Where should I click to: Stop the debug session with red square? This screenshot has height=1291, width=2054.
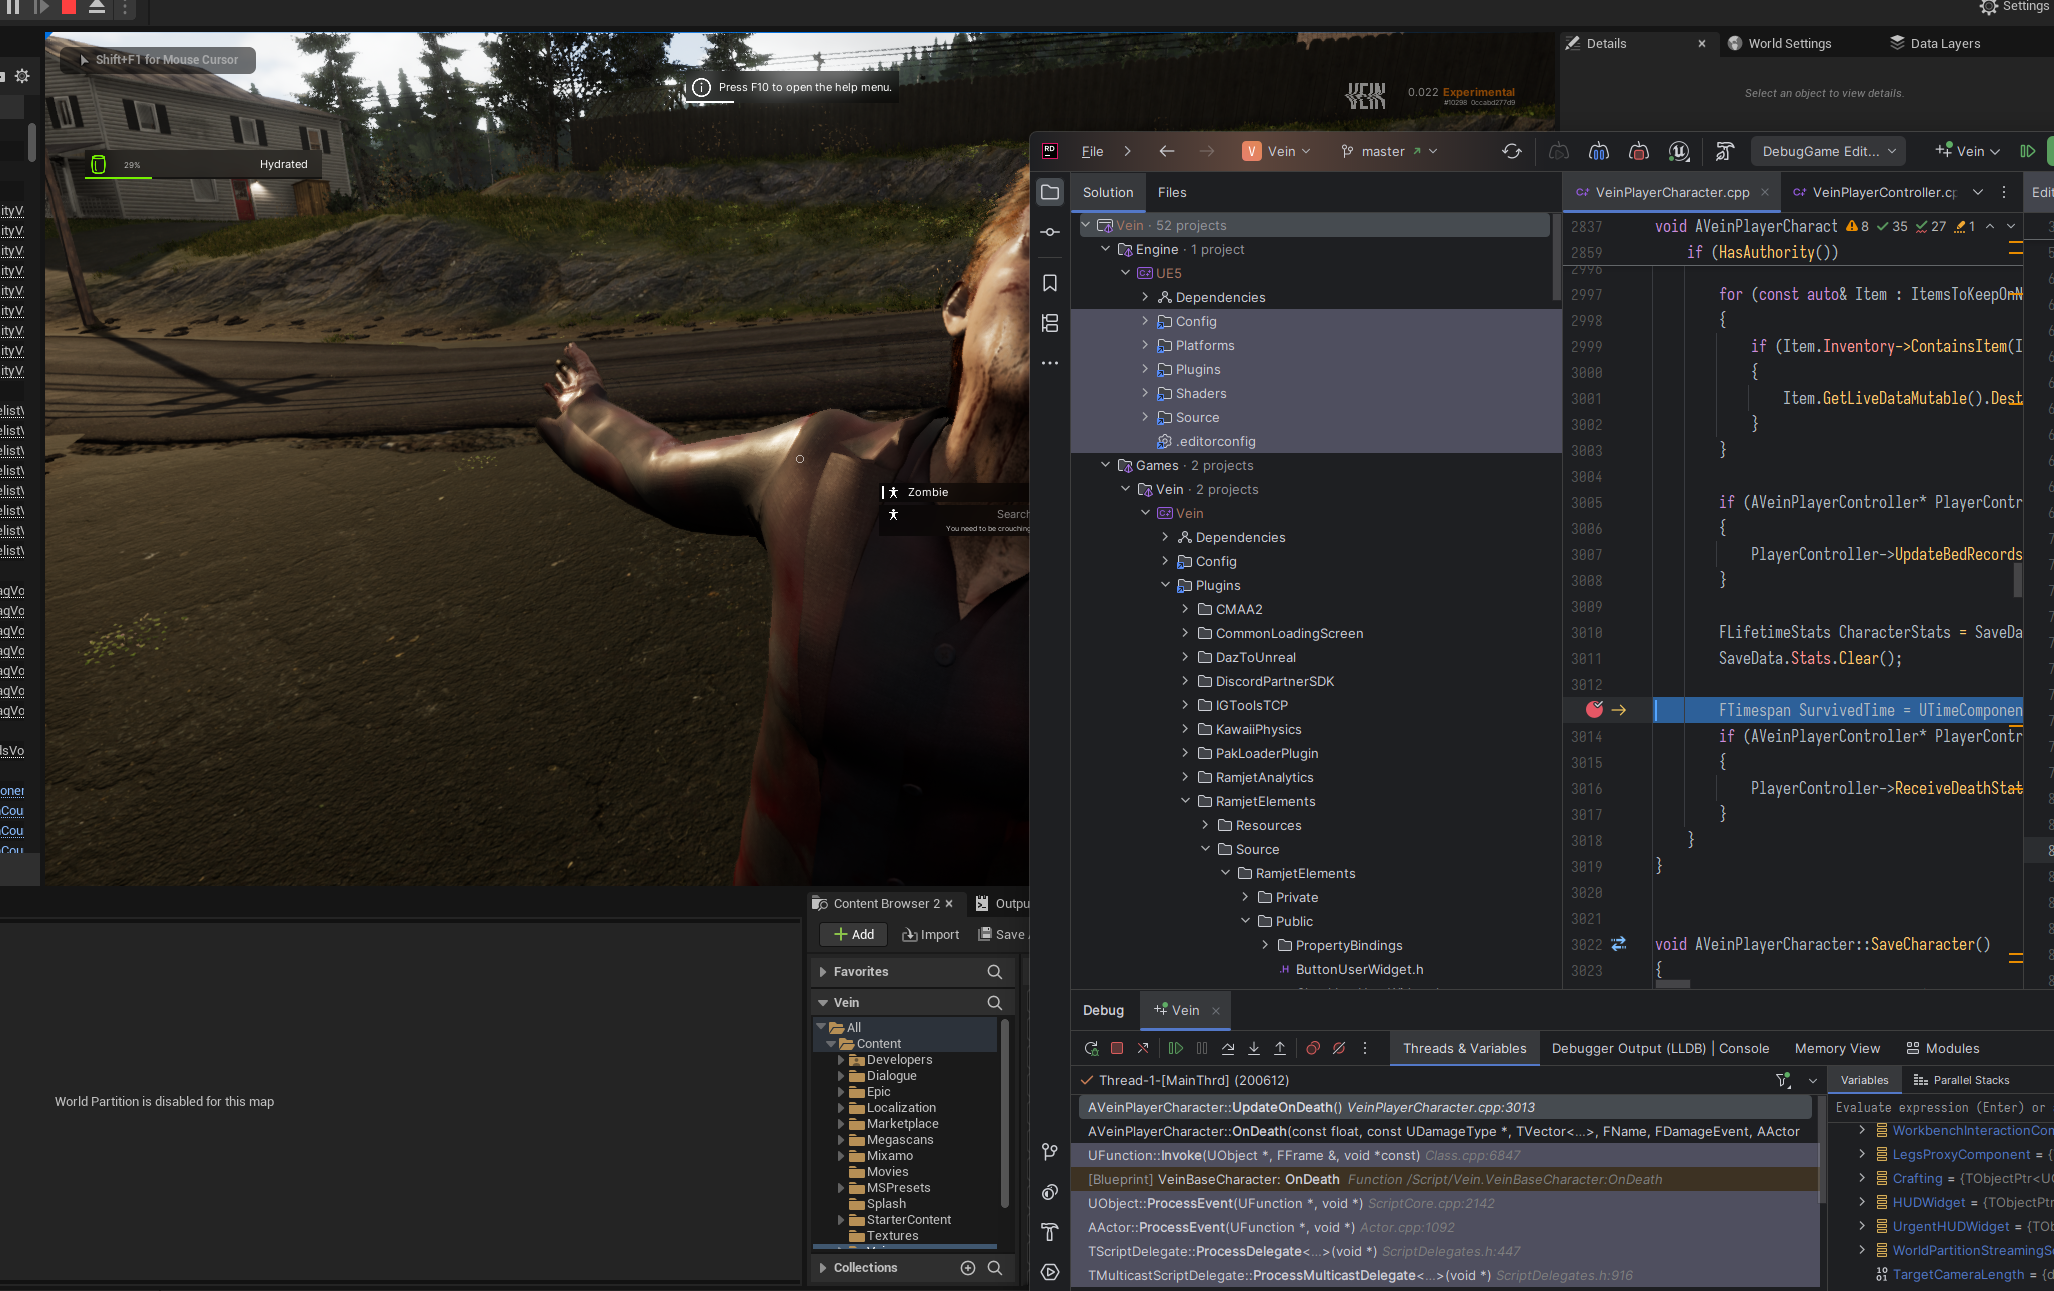tap(1117, 1048)
